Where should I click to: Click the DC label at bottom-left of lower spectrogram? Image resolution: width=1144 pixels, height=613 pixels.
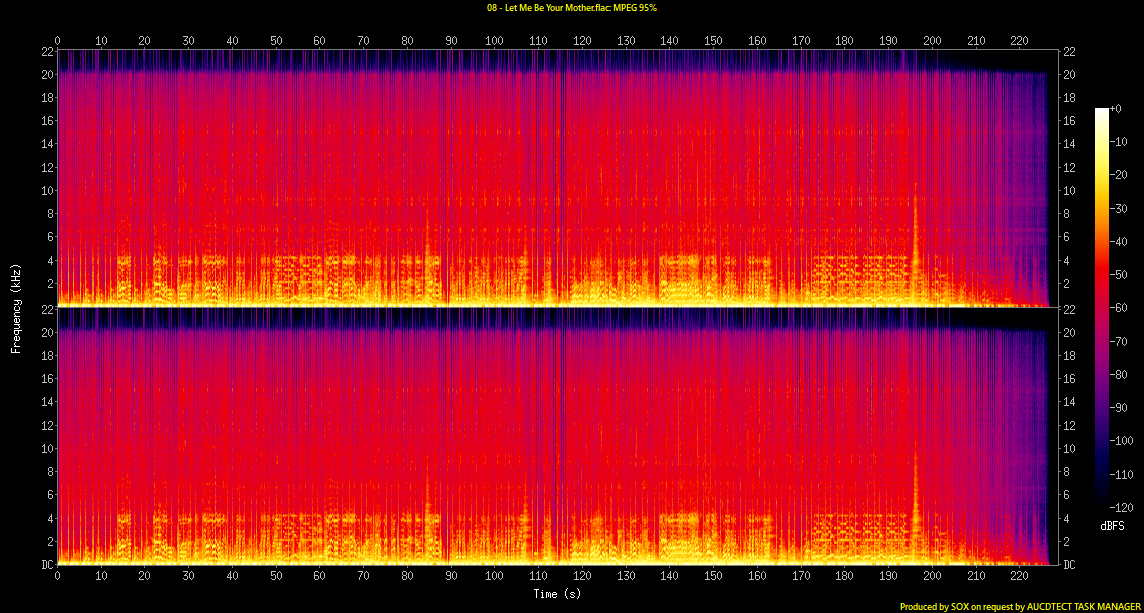point(46,564)
